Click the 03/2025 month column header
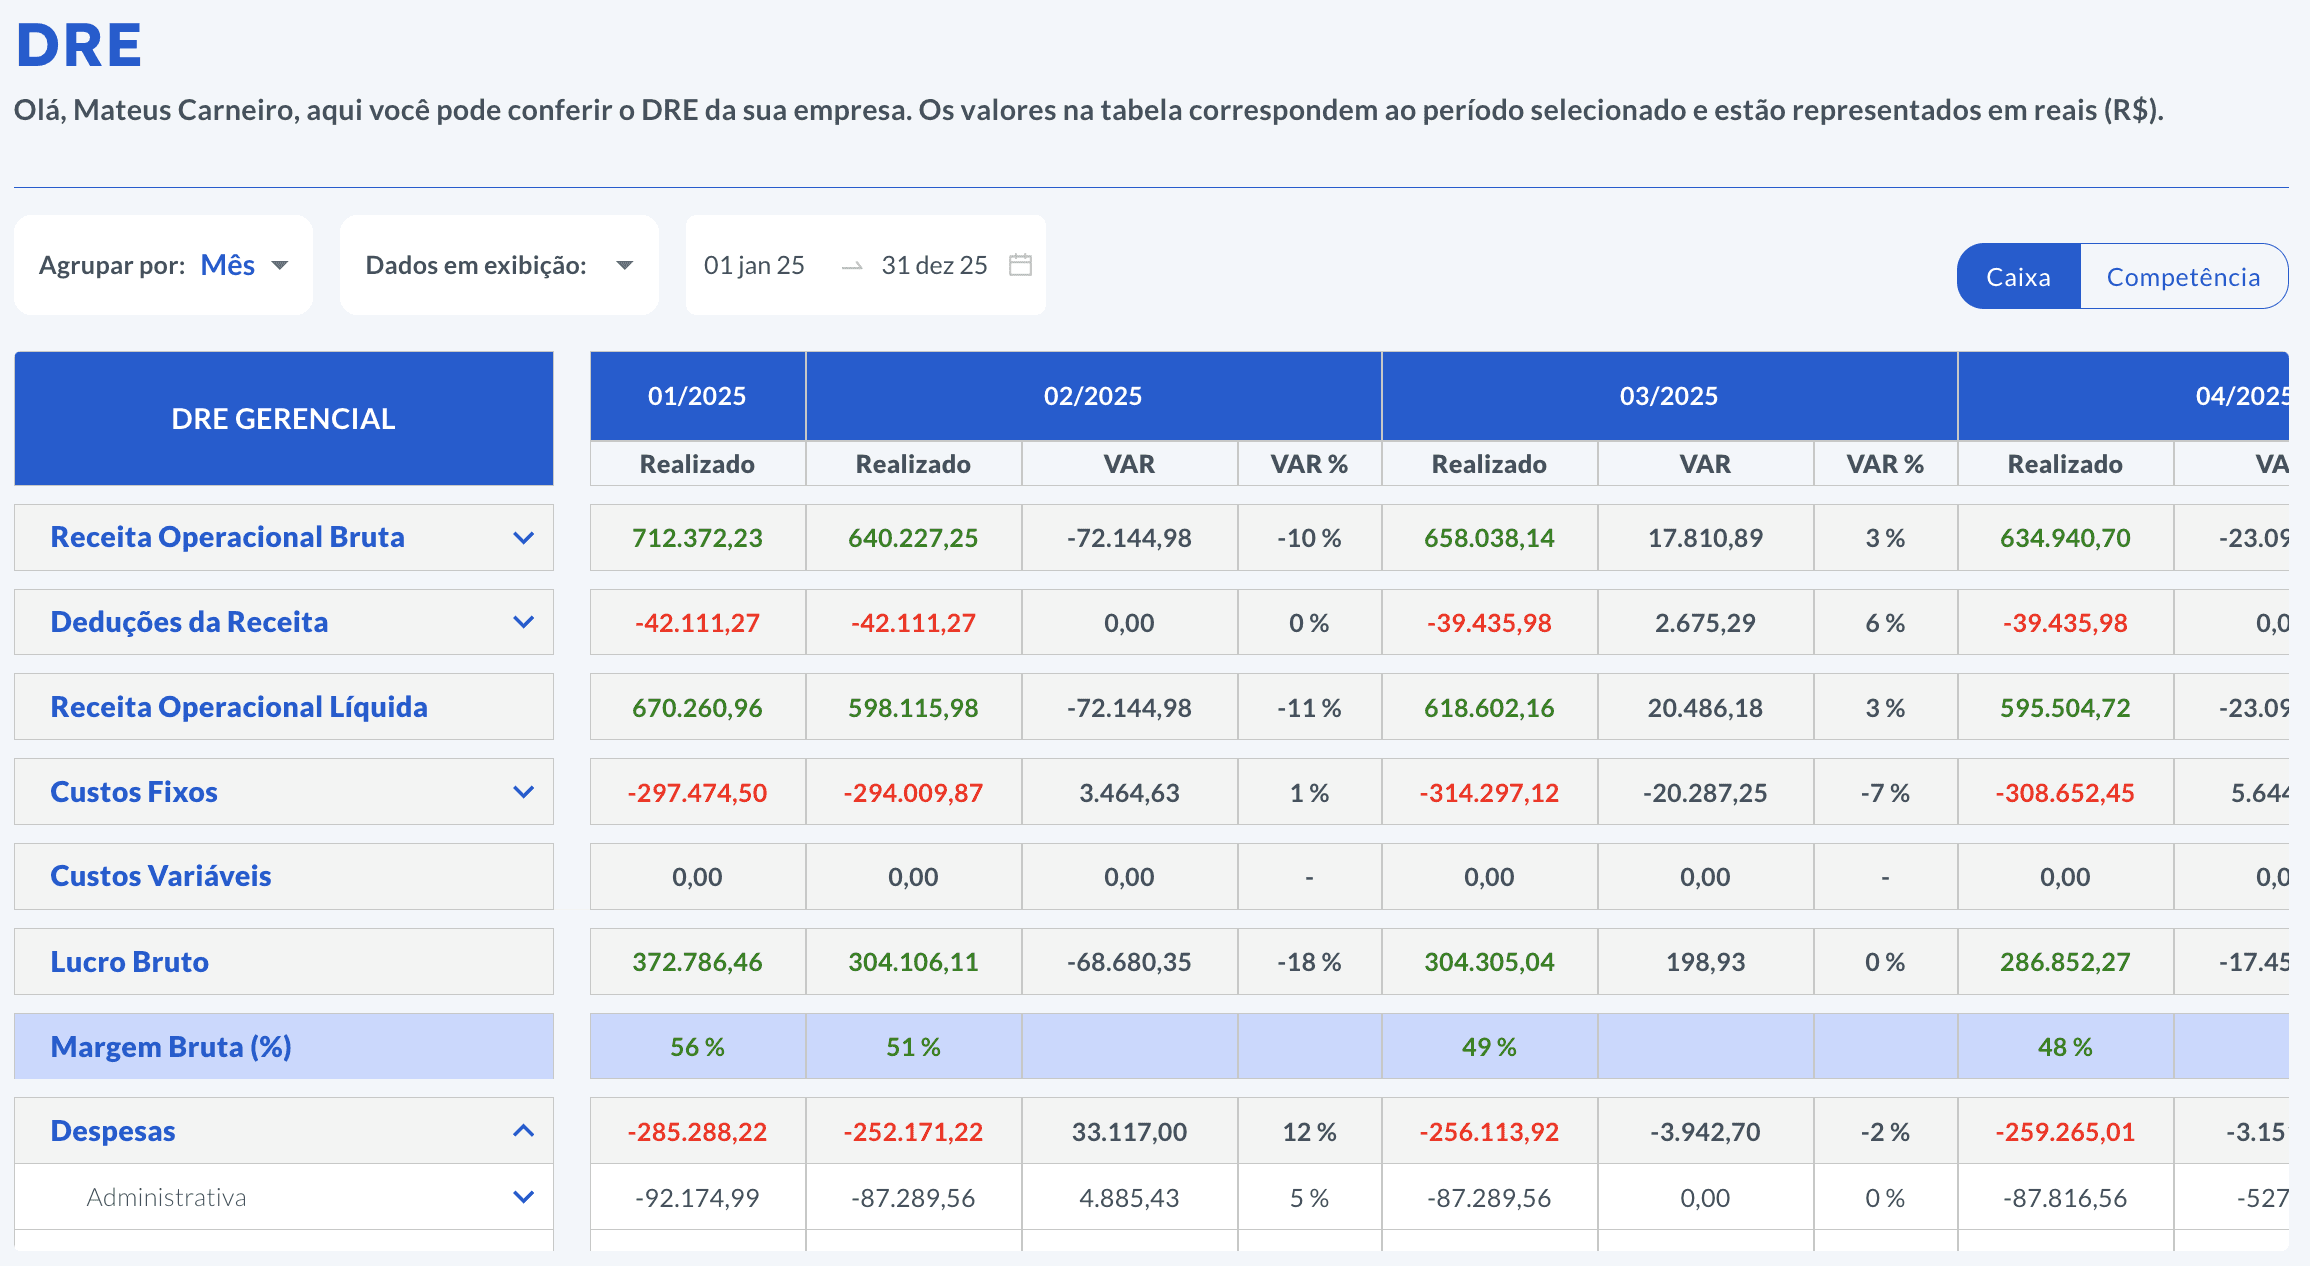Screen dimensions: 2310x1266 point(1669,396)
